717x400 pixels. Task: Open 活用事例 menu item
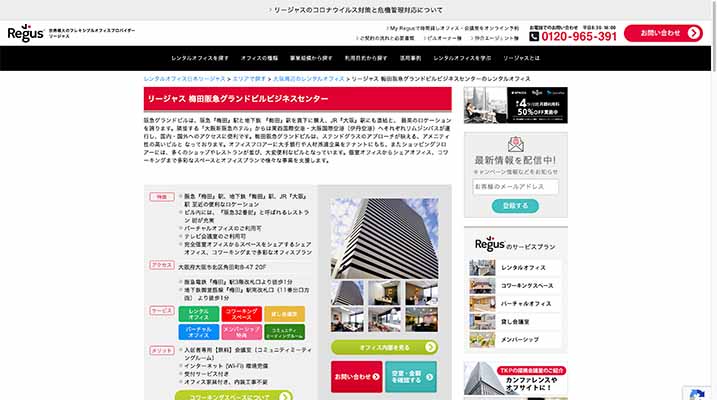410,58
